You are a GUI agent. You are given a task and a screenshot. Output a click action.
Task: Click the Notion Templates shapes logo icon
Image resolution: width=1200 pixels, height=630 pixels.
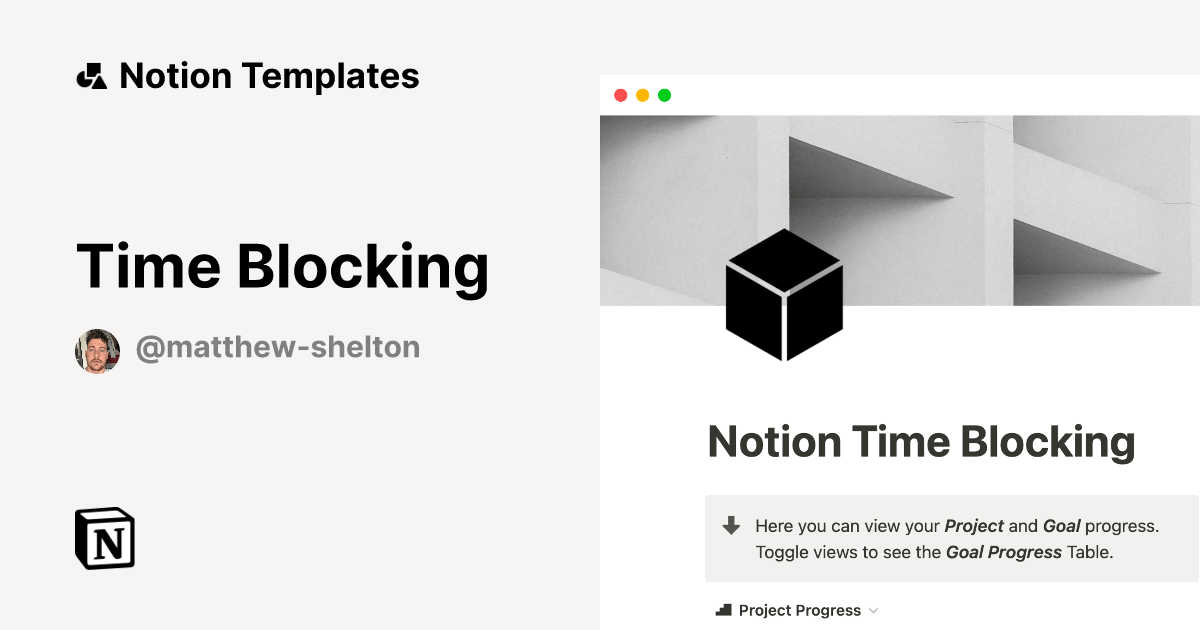pos(91,76)
